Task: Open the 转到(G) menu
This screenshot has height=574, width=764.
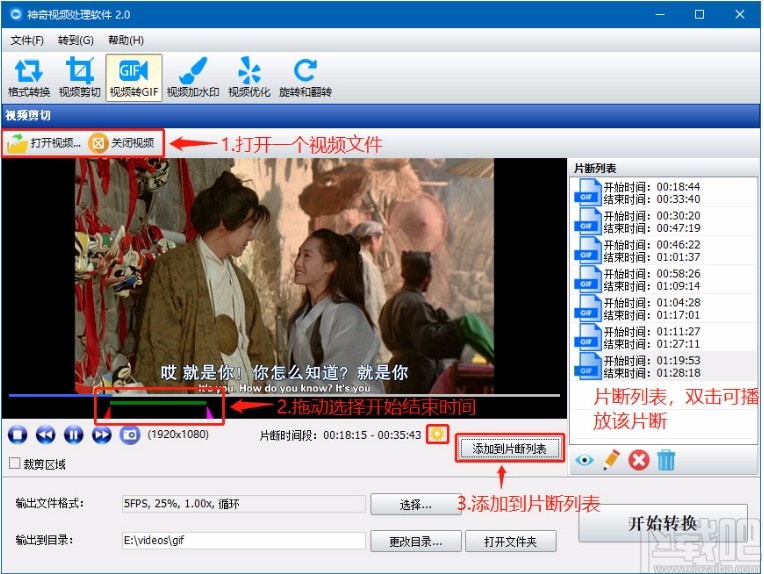Action: coord(76,40)
